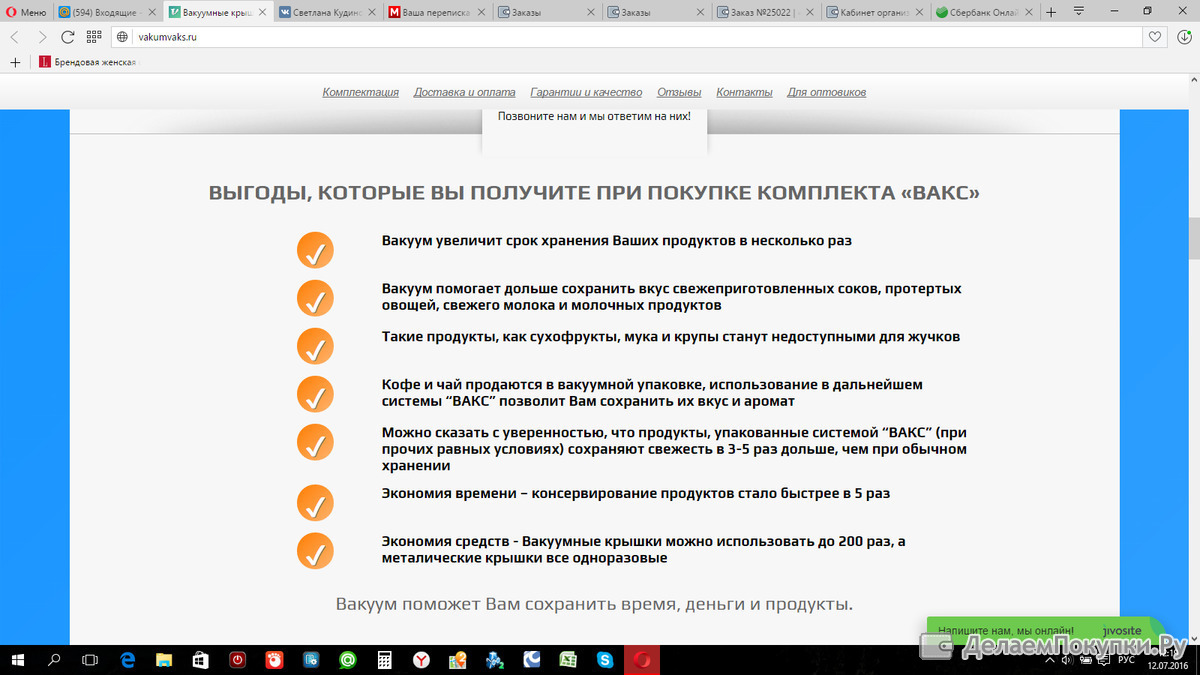
Task: Open Windows taskbar search
Action: (54, 659)
